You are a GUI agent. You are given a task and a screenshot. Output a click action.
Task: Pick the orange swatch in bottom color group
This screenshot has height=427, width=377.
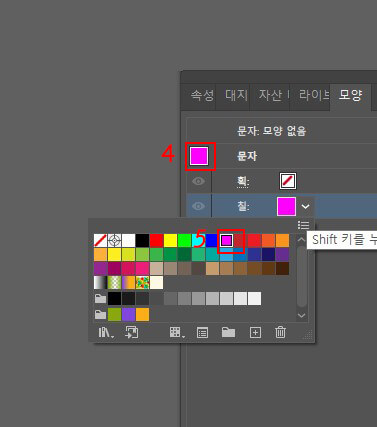142,314
